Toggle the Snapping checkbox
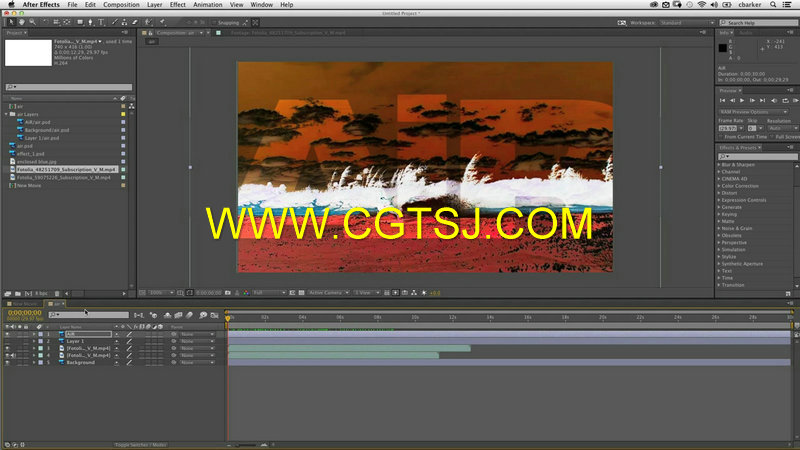The height and width of the screenshot is (450, 800). (214, 22)
